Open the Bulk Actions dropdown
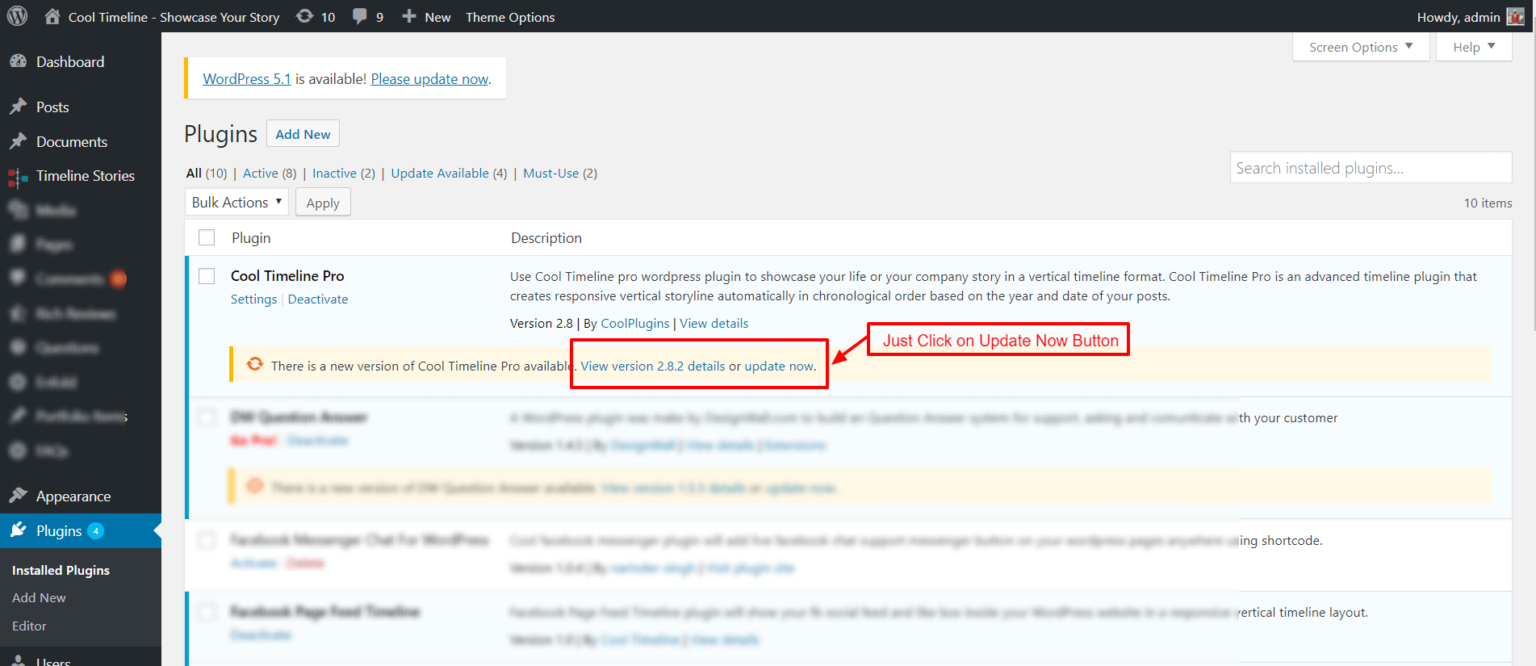Image resolution: width=1536 pixels, height=666 pixels. click(236, 201)
